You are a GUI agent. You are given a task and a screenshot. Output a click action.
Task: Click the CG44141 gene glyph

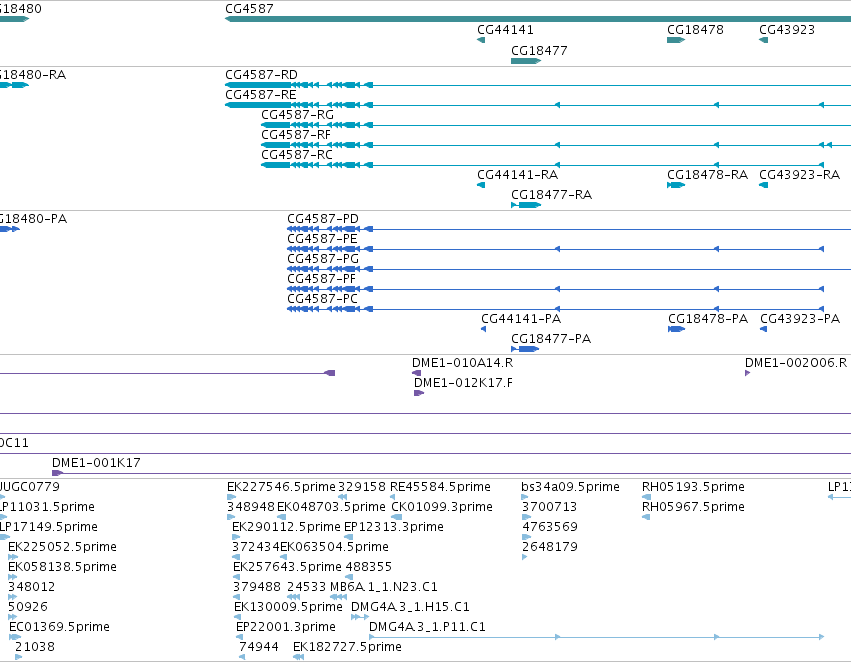(481, 40)
